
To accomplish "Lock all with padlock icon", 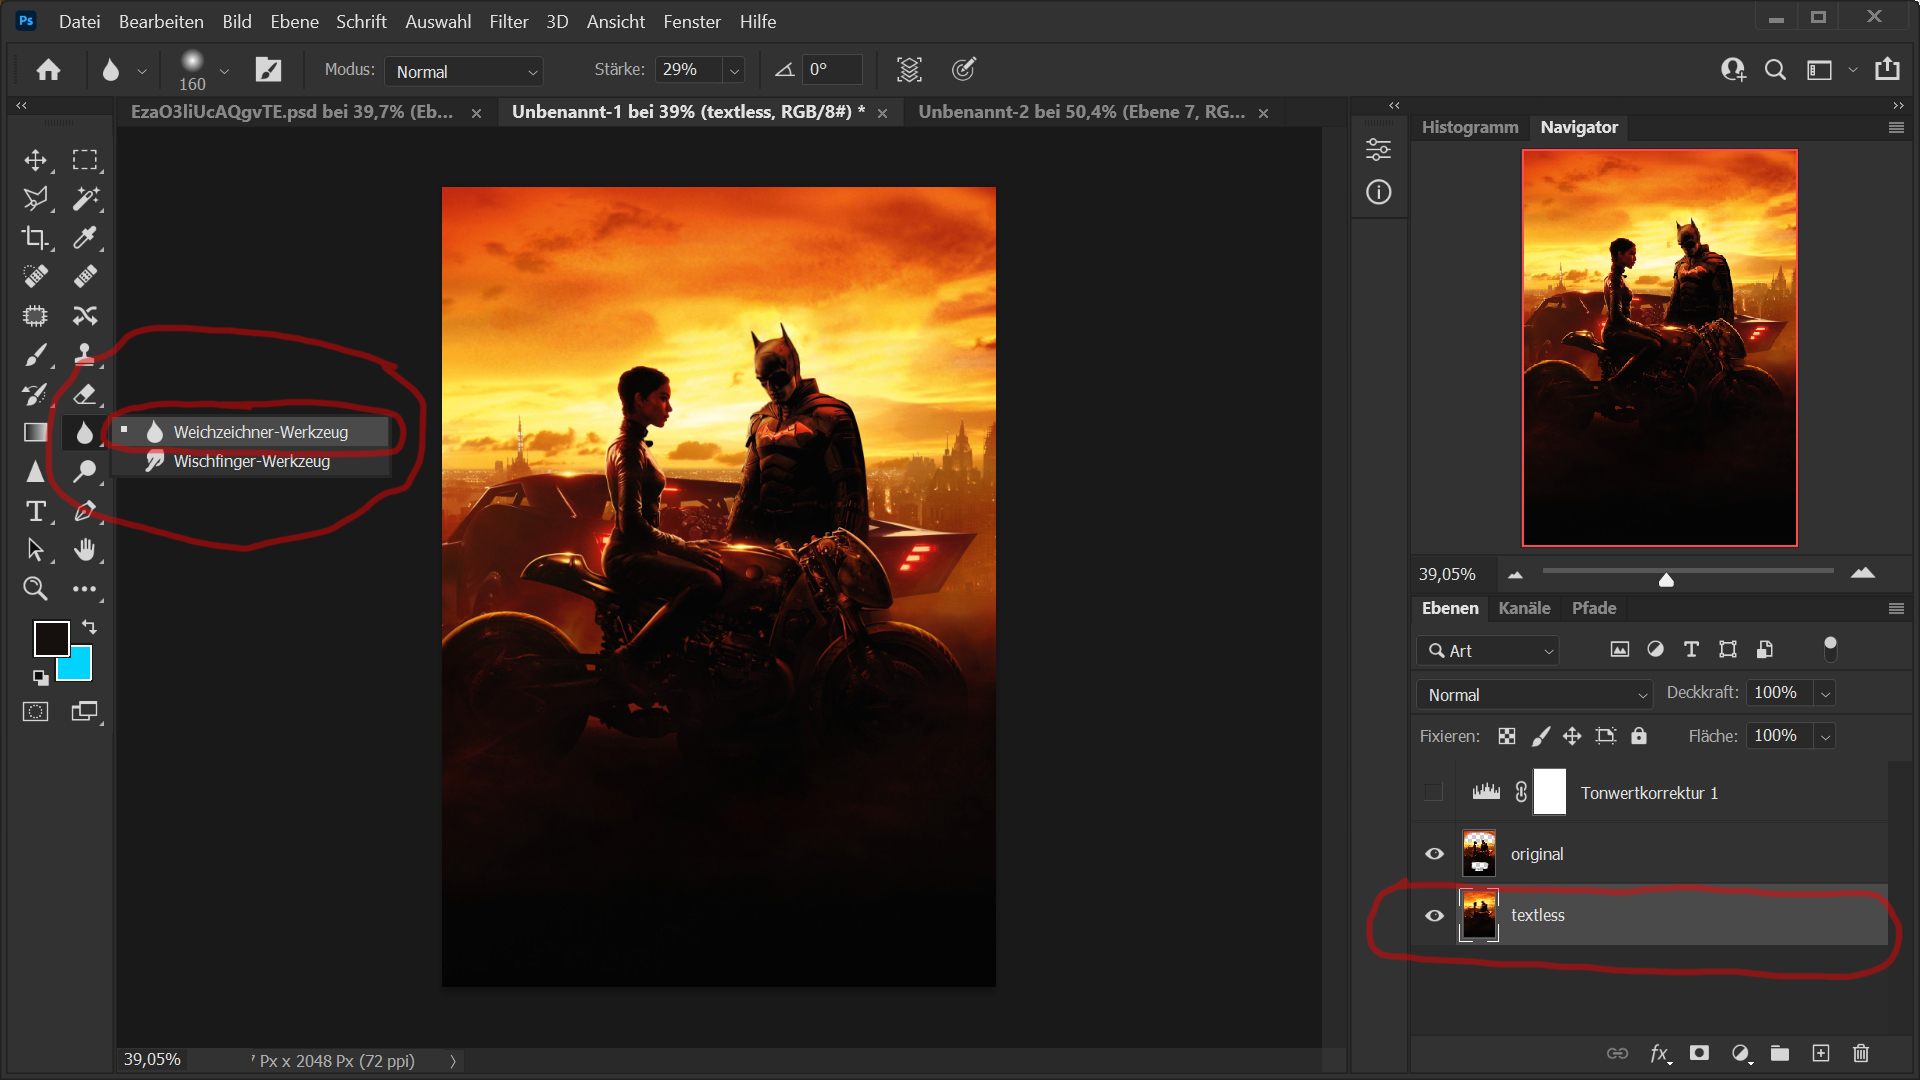I will click(1639, 737).
